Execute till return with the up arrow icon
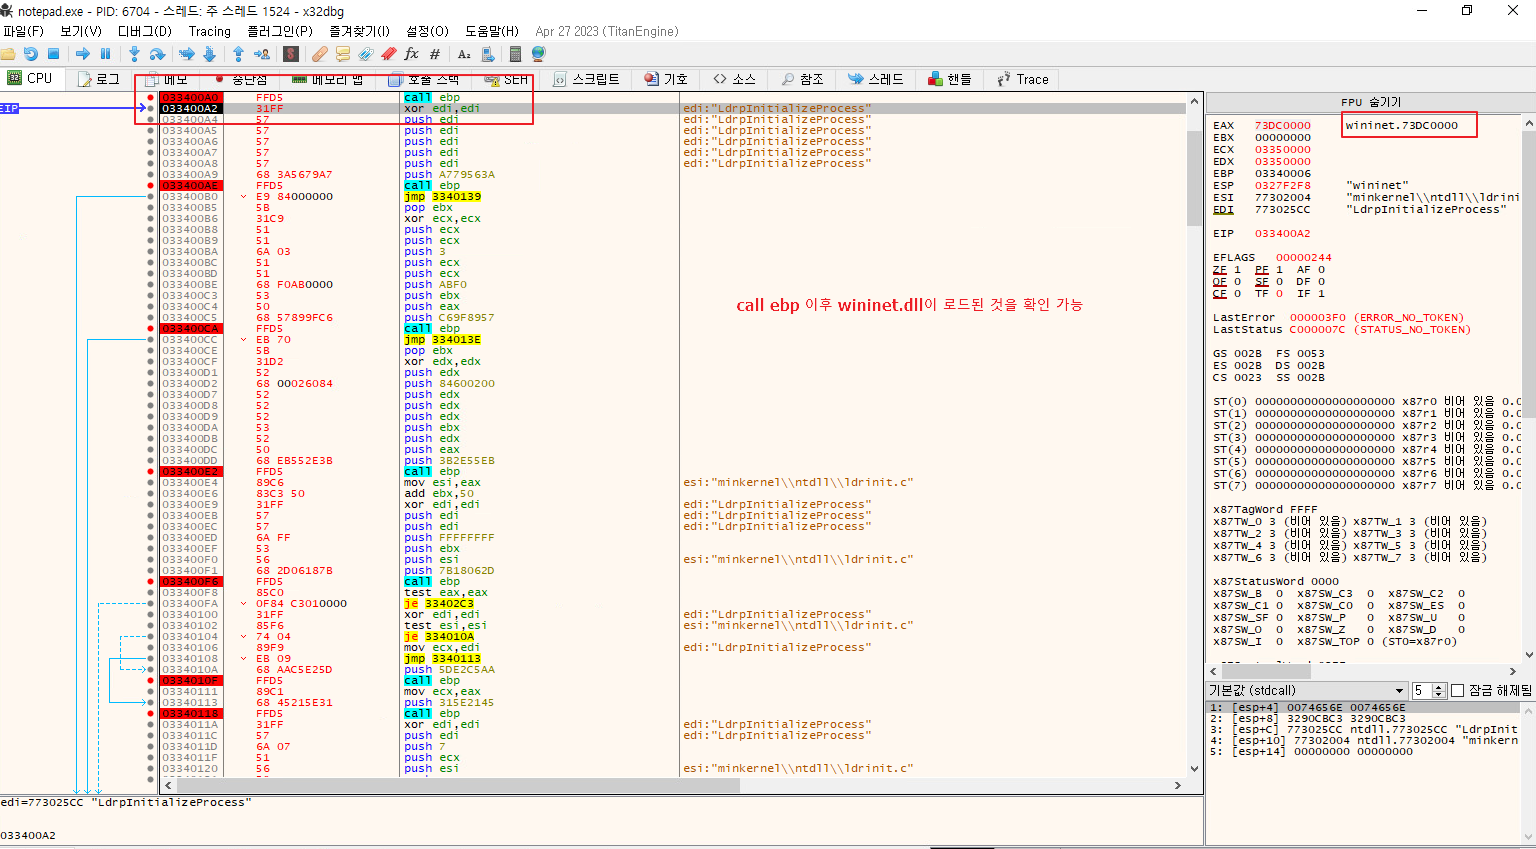The image size is (1536, 849). click(x=238, y=54)
